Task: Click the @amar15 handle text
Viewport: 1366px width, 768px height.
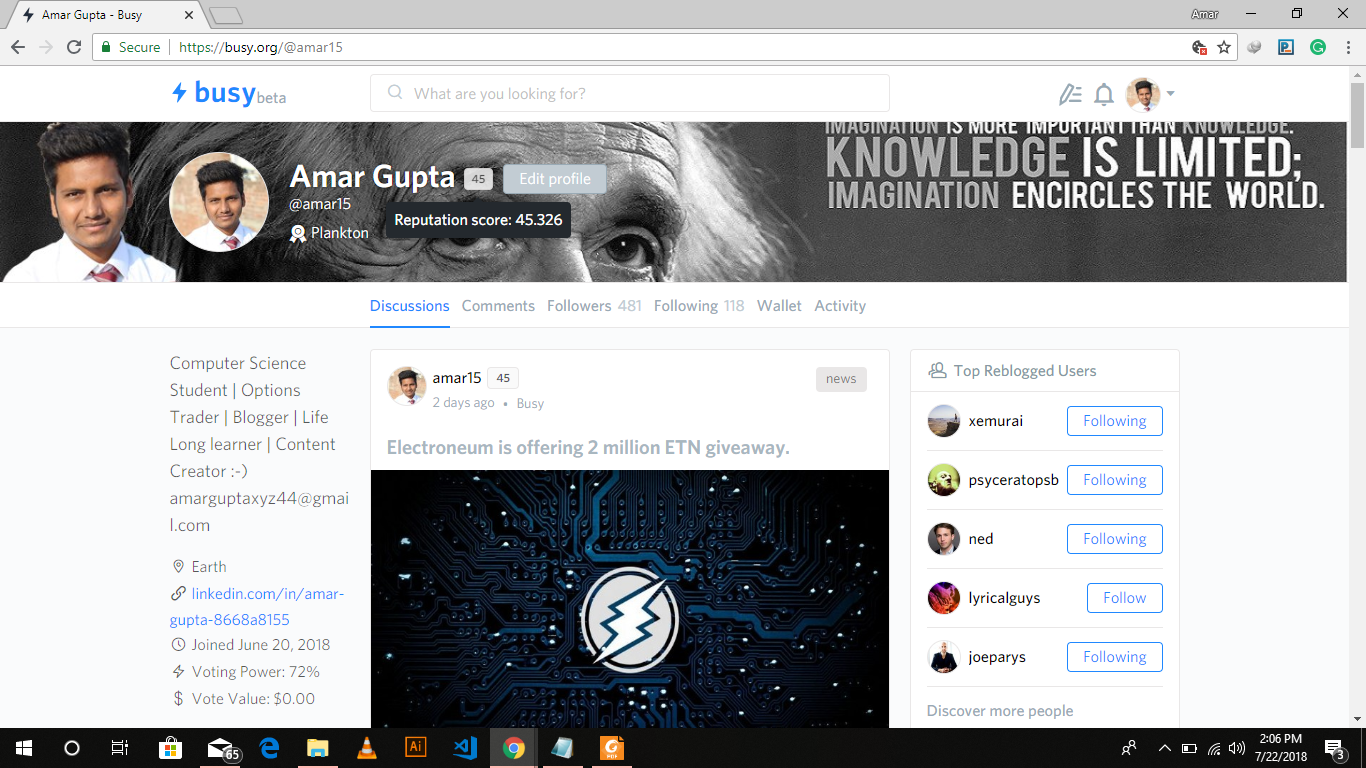Action: tap(320, 204)
